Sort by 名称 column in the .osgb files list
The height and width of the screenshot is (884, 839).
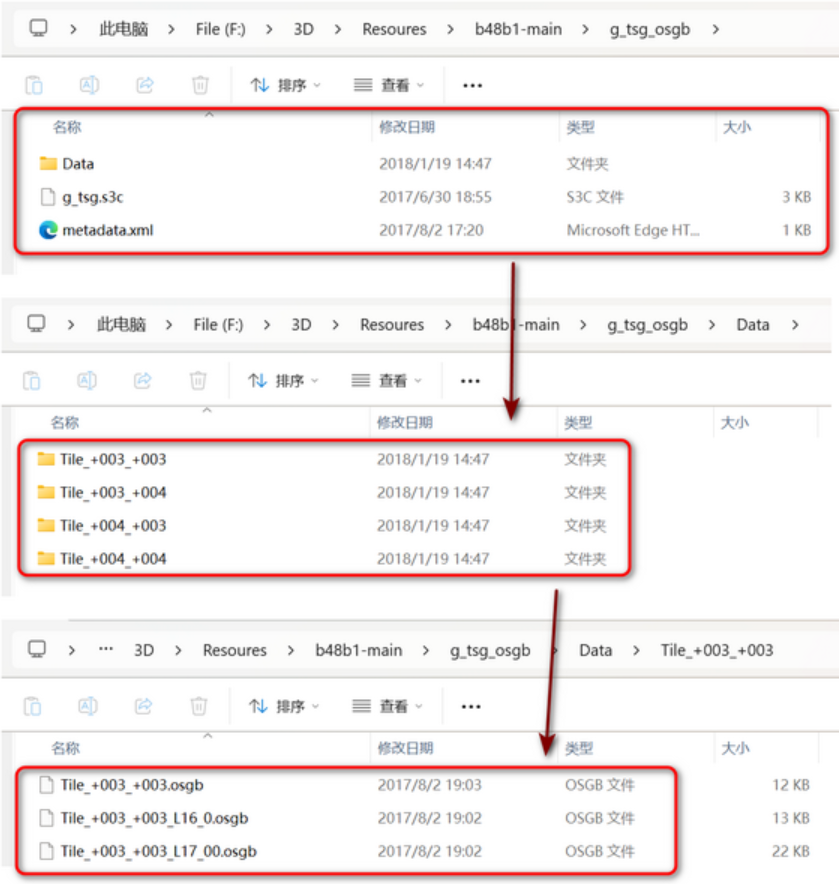click(65, 748)
